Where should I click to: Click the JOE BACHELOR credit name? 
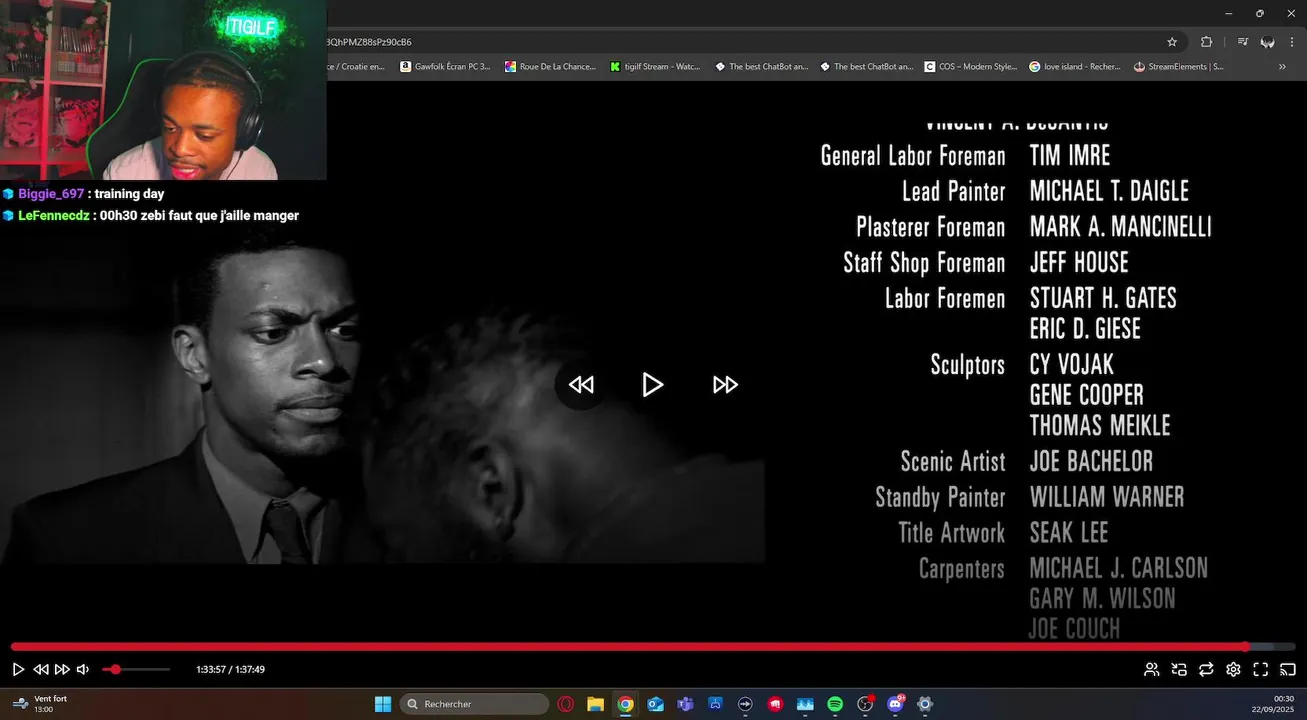click(1091, 461)
